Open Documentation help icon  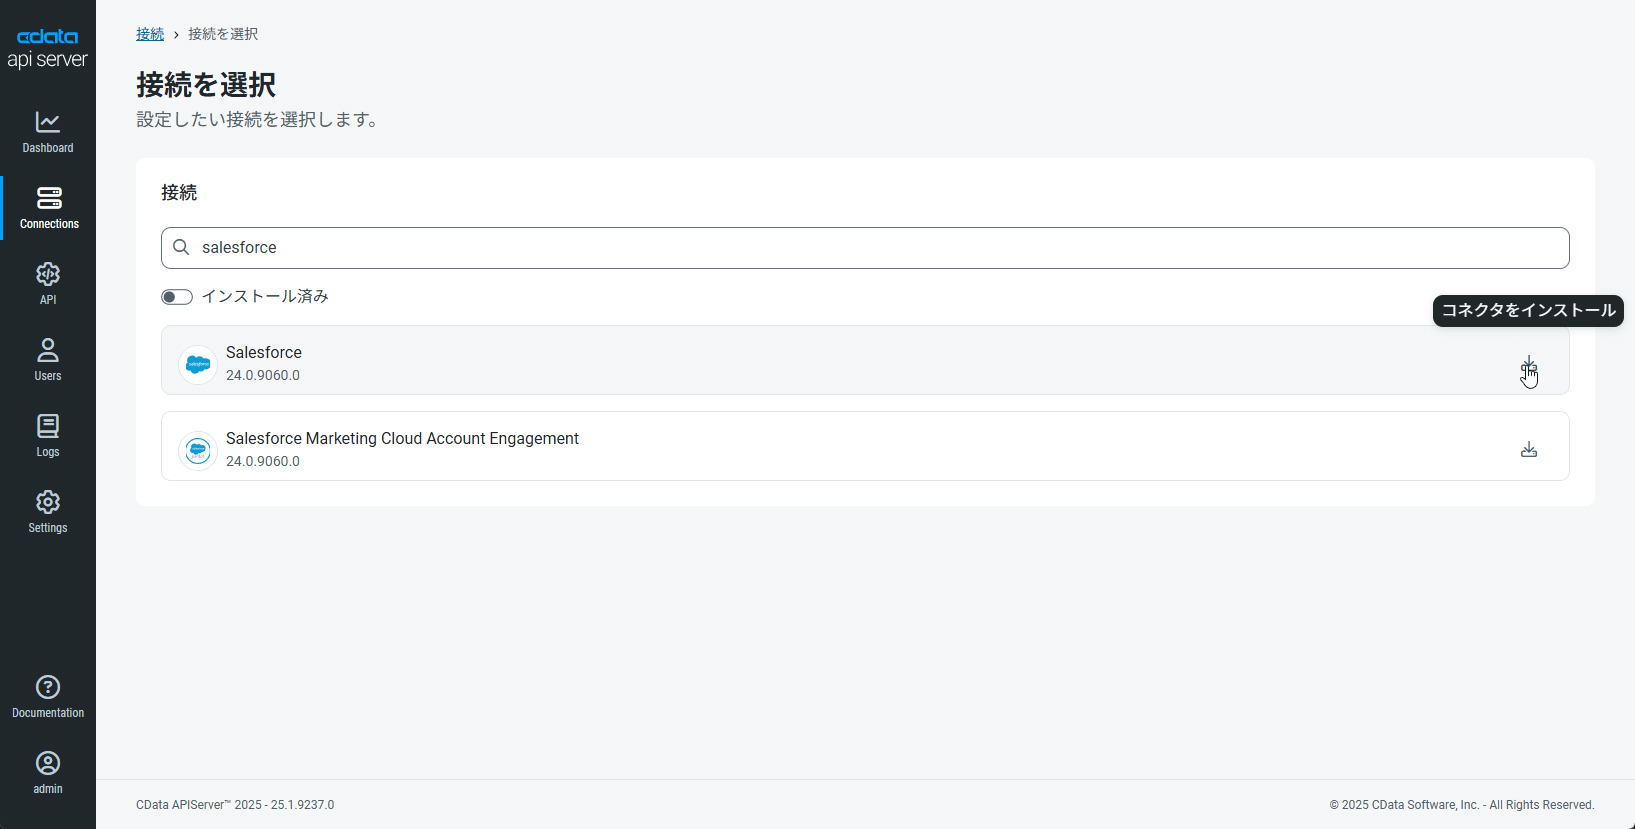click(x=48, y=687)
